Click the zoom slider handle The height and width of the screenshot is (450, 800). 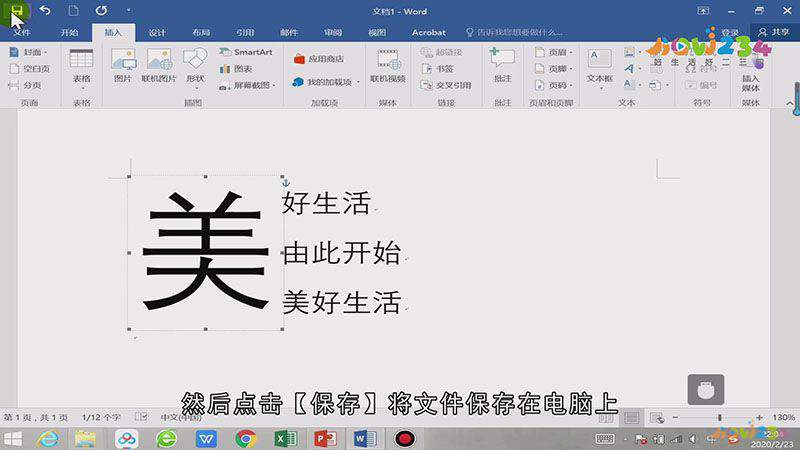tap(720, 417)
